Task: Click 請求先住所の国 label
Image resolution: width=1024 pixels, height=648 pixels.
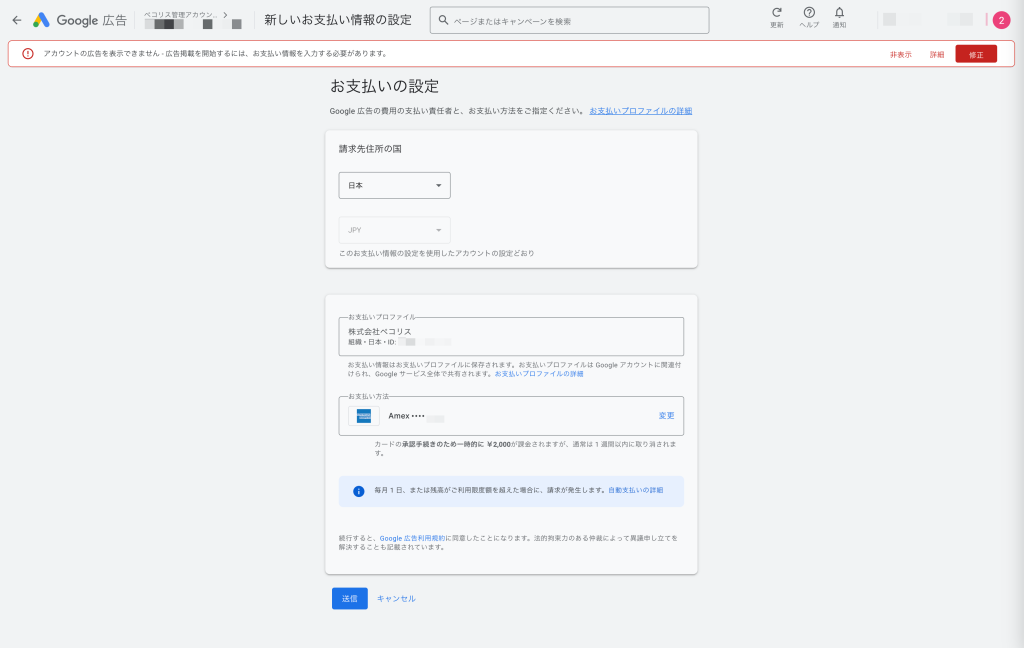Action: point(370,149)
